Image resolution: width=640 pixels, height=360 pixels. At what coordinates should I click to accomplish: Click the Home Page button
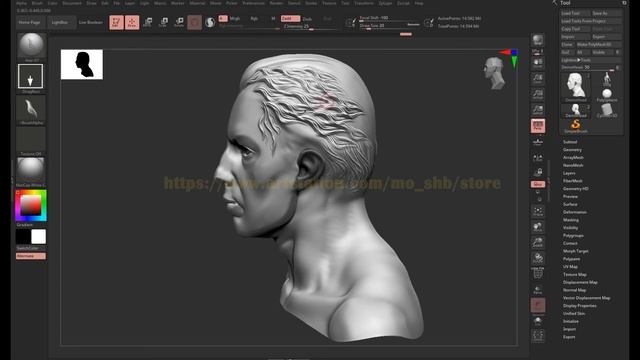tap(29, 22)
